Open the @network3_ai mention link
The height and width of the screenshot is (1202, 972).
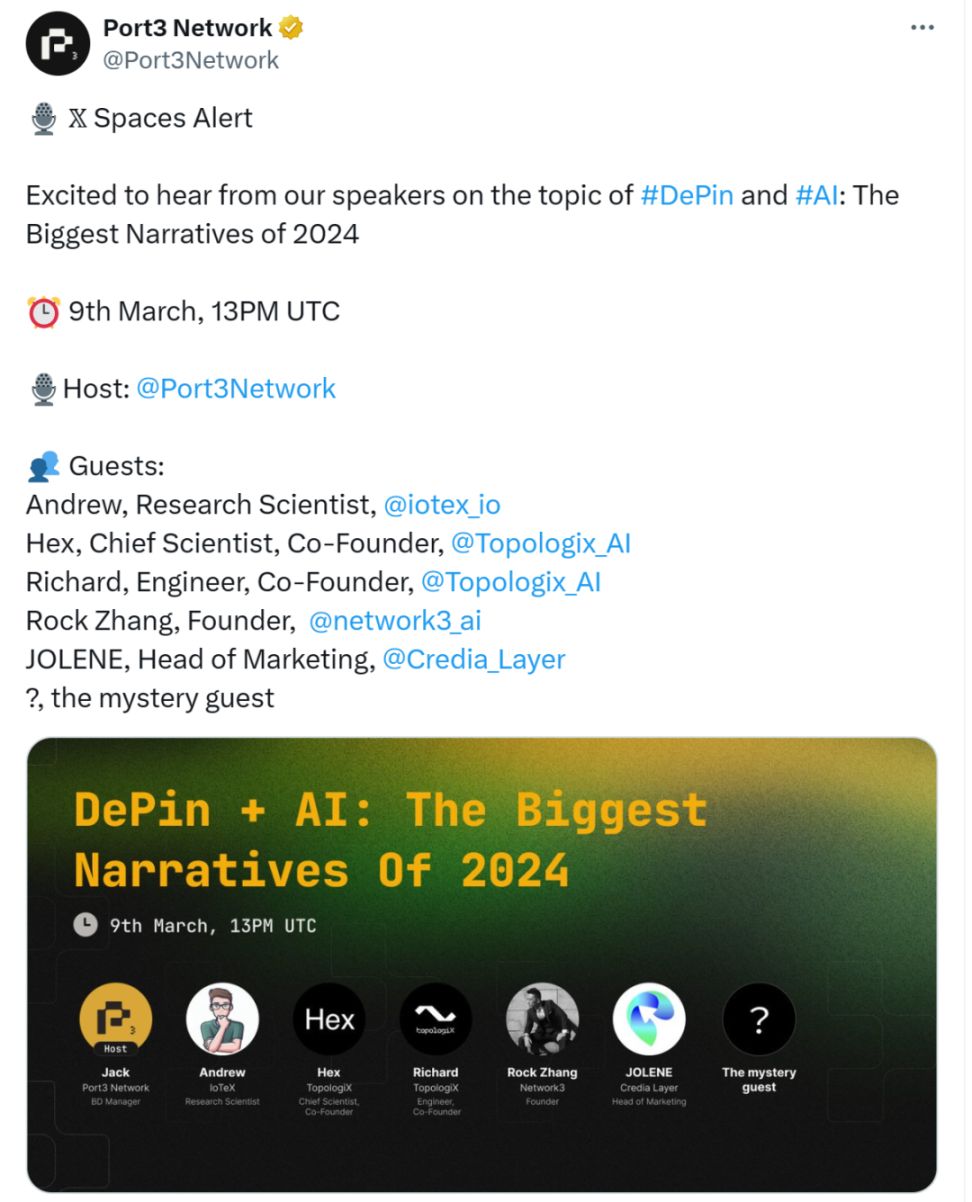click(394, 621)
